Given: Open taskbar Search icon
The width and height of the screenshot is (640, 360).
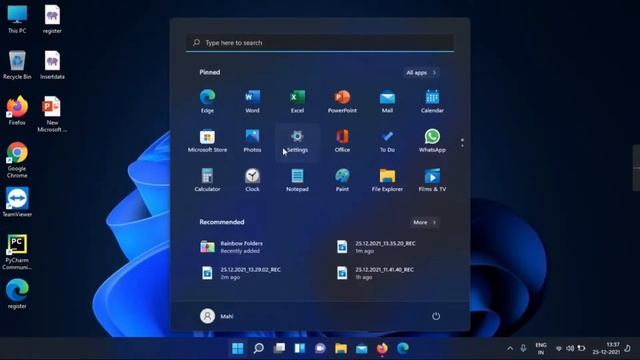Looking at the screenshot, I should click(258, 348).
